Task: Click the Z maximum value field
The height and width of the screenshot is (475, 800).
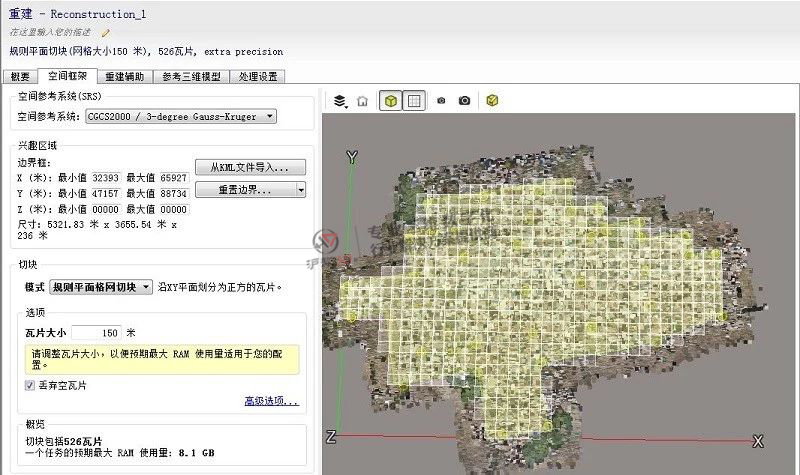Action: tap(173, 210)
